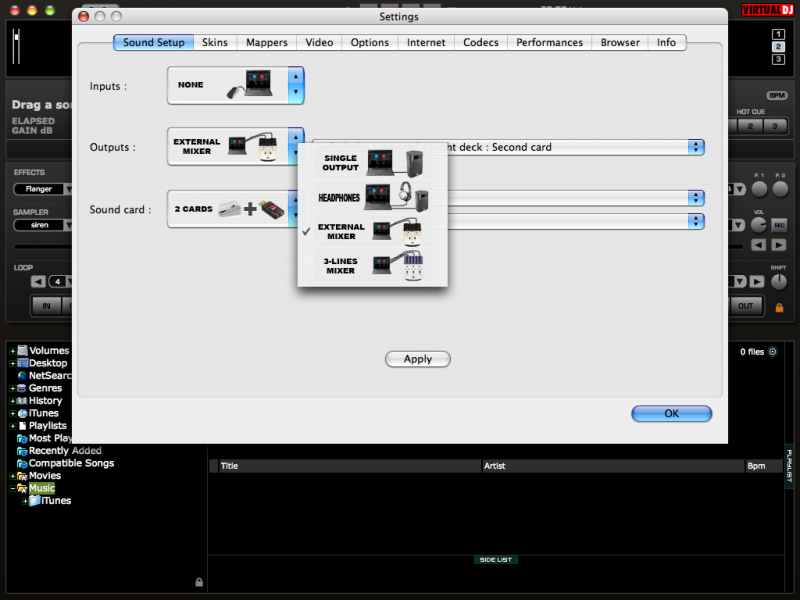Switch to the Skins tab
Image resolution: width=800 pixels, height=600 pixels.
tap(214, 43)
